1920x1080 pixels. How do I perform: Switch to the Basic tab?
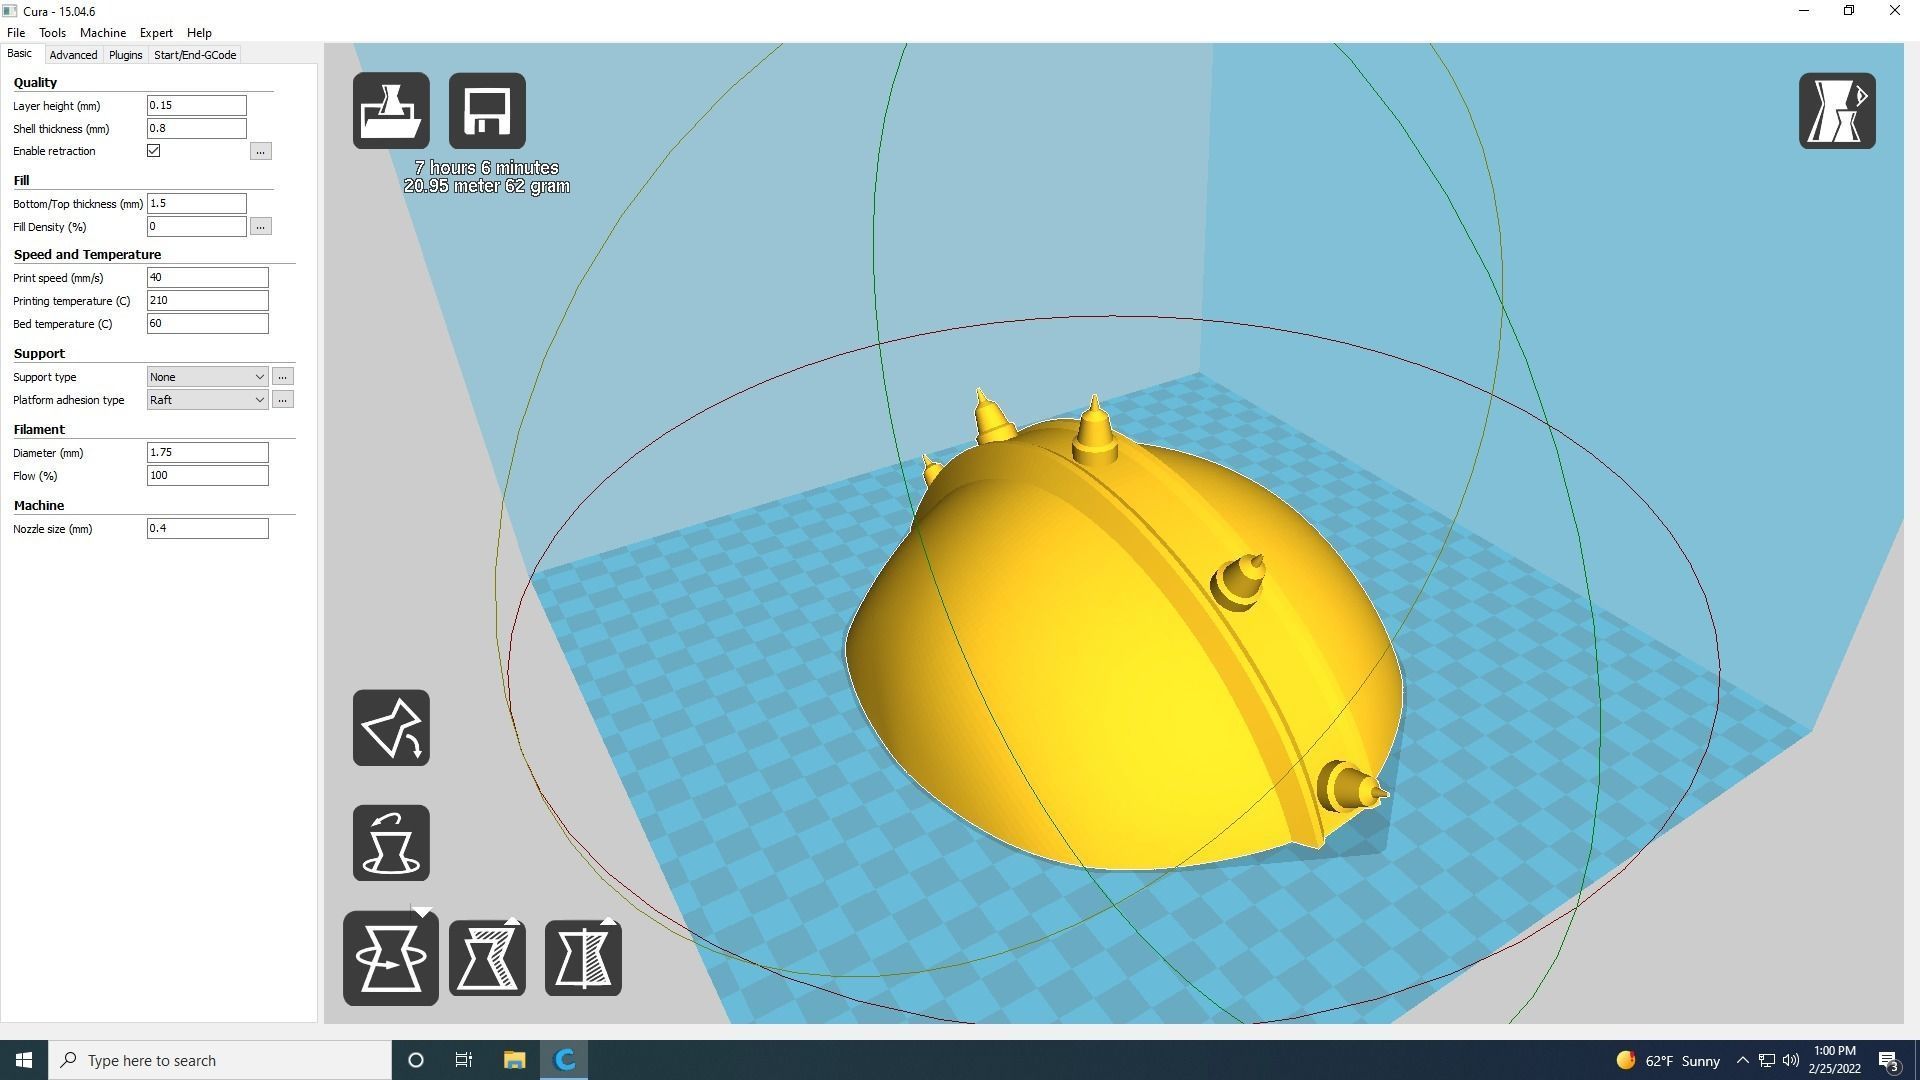coord(20,54)
